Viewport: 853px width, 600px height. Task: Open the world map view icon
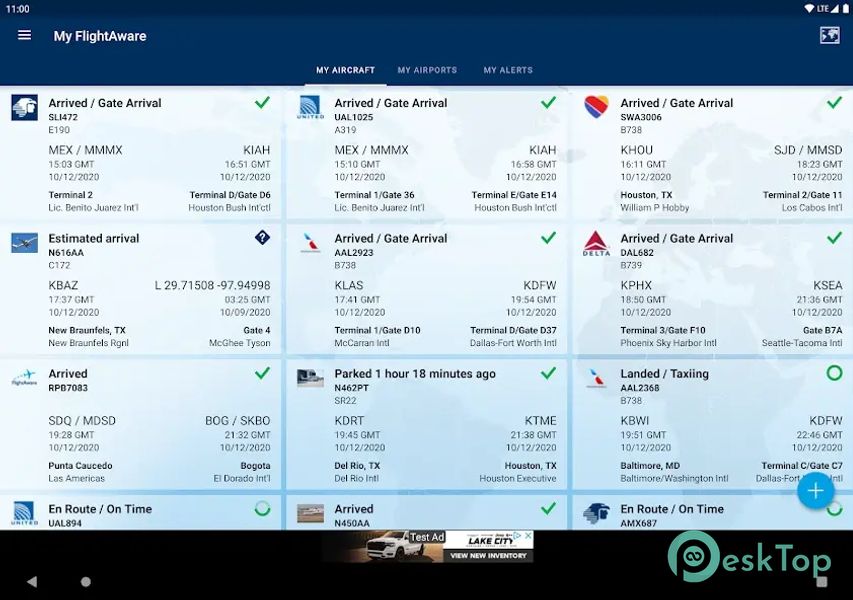(x=829, y=36)
